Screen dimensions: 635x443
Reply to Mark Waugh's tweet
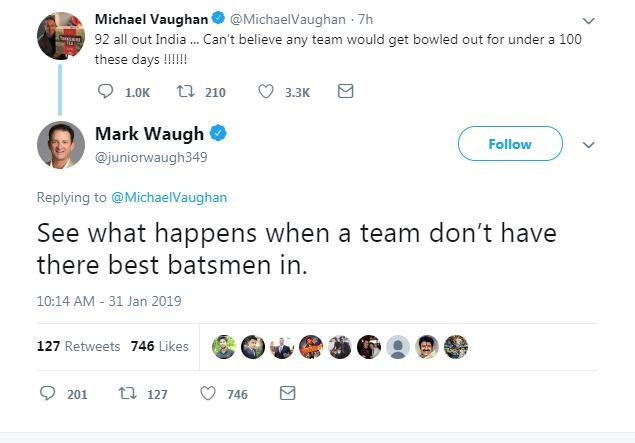47,394
